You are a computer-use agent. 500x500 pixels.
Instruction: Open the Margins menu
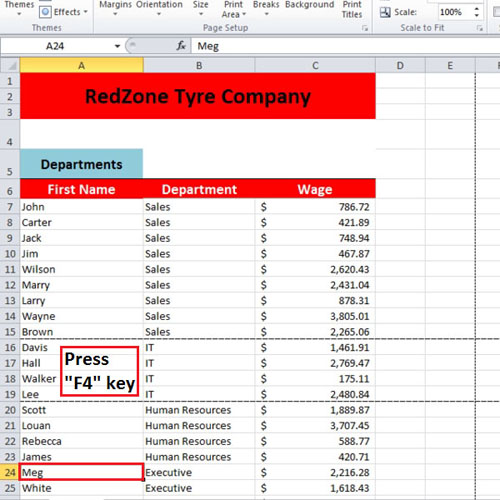tap(115, 8)
